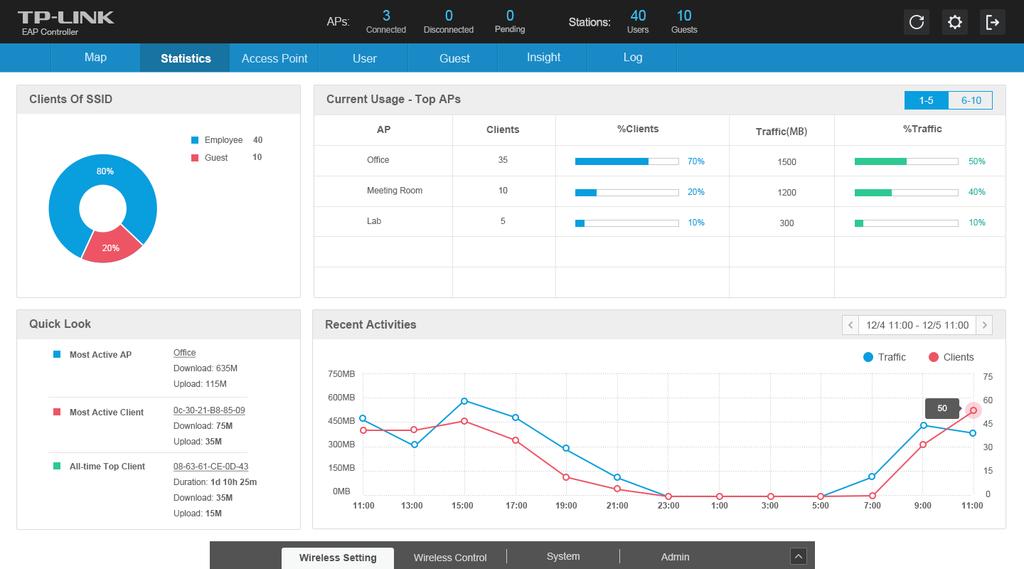This screenshot has width=1024, height=569.
Task: Click the Traffic(MB) column header
Action: (781, 131)
